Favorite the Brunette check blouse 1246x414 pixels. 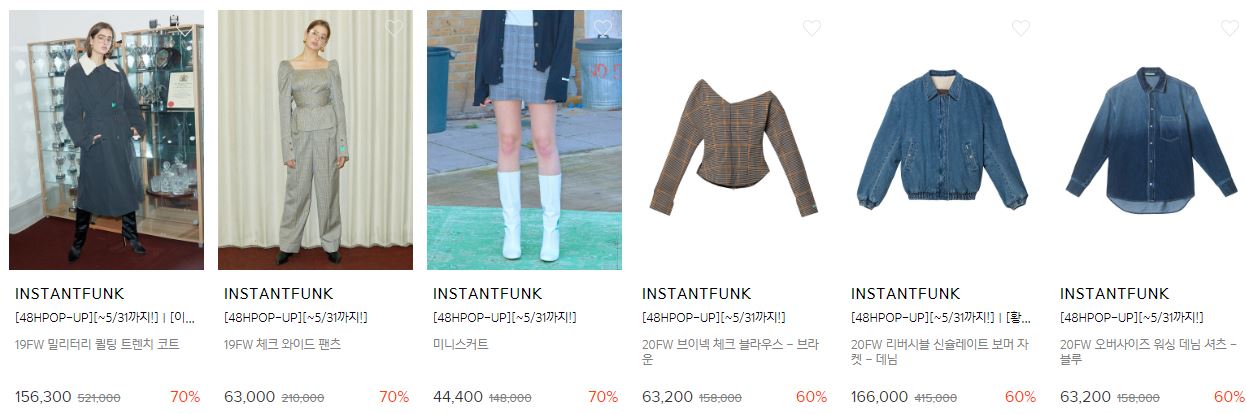click(x=812, y=28)
